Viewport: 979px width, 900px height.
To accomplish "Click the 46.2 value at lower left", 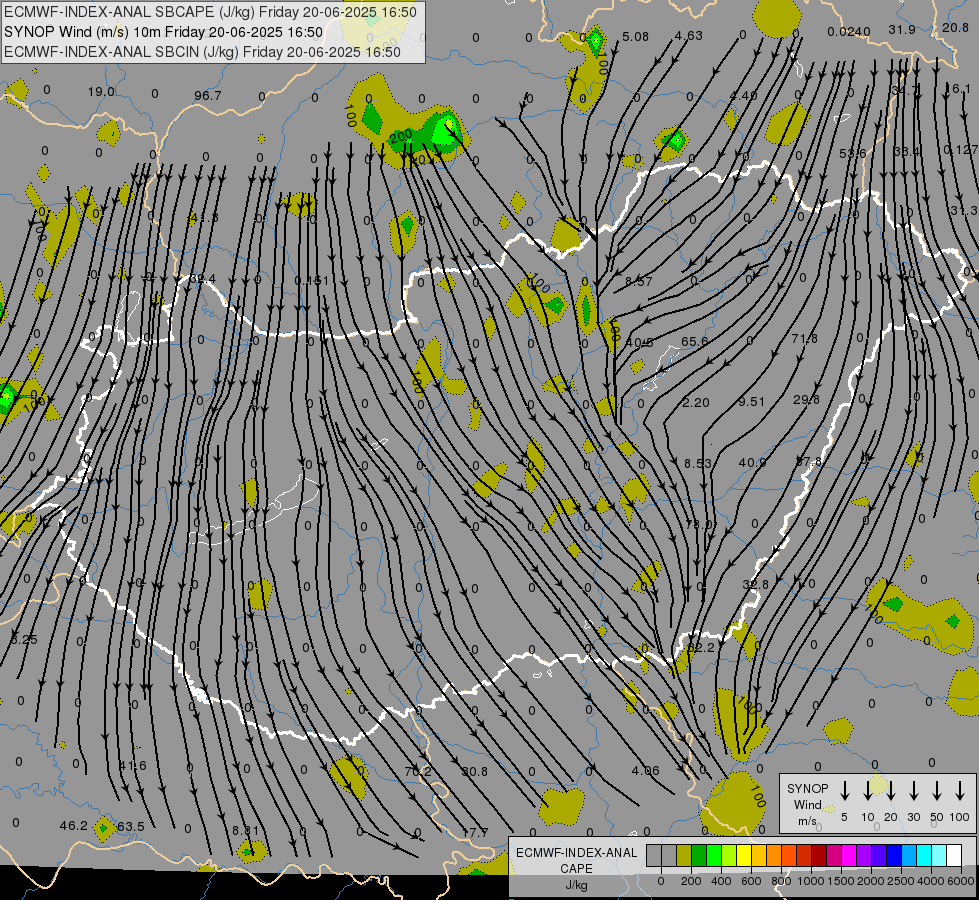I will (74, 826).
